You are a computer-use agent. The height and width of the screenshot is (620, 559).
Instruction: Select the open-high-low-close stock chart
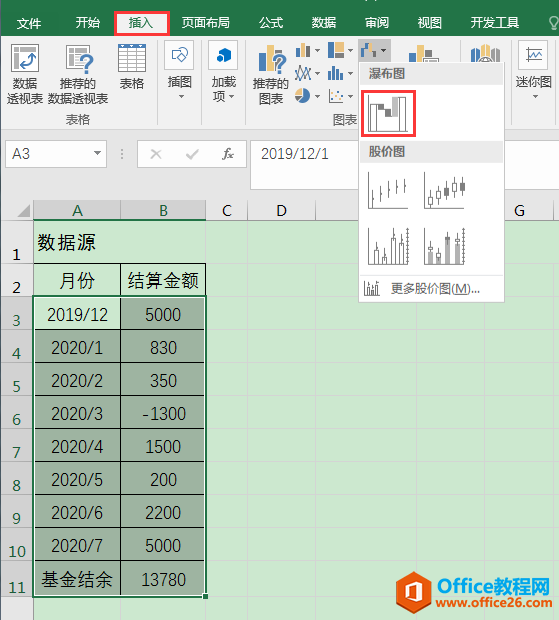pyautogui.click(x=444, y=191)
